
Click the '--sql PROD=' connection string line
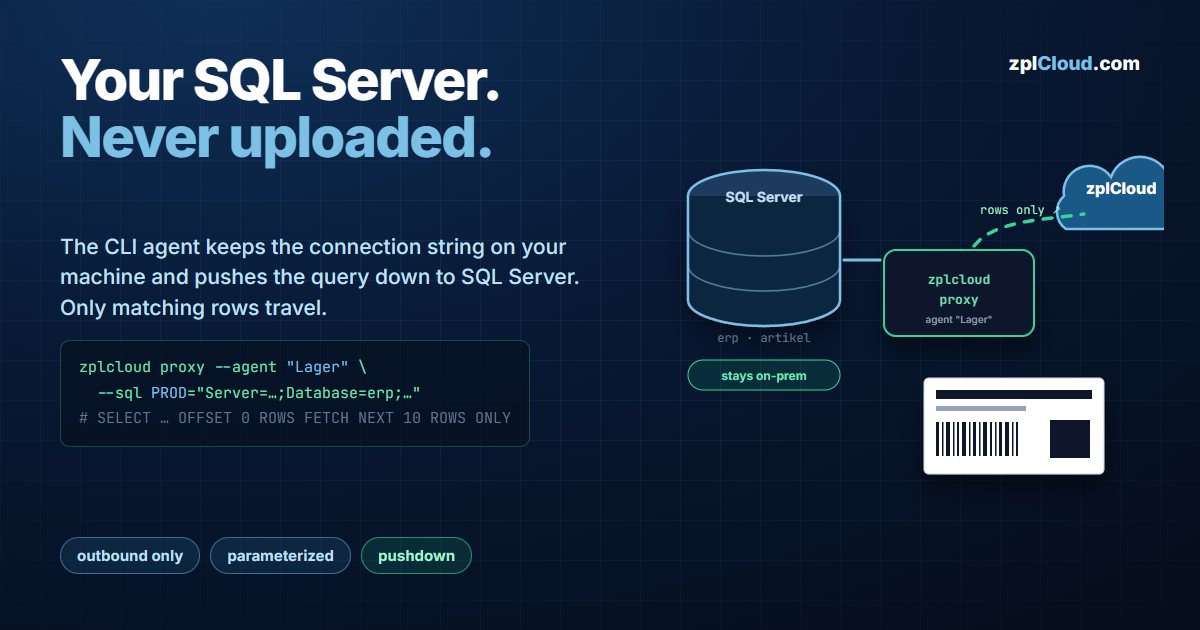tap(258, 392)
